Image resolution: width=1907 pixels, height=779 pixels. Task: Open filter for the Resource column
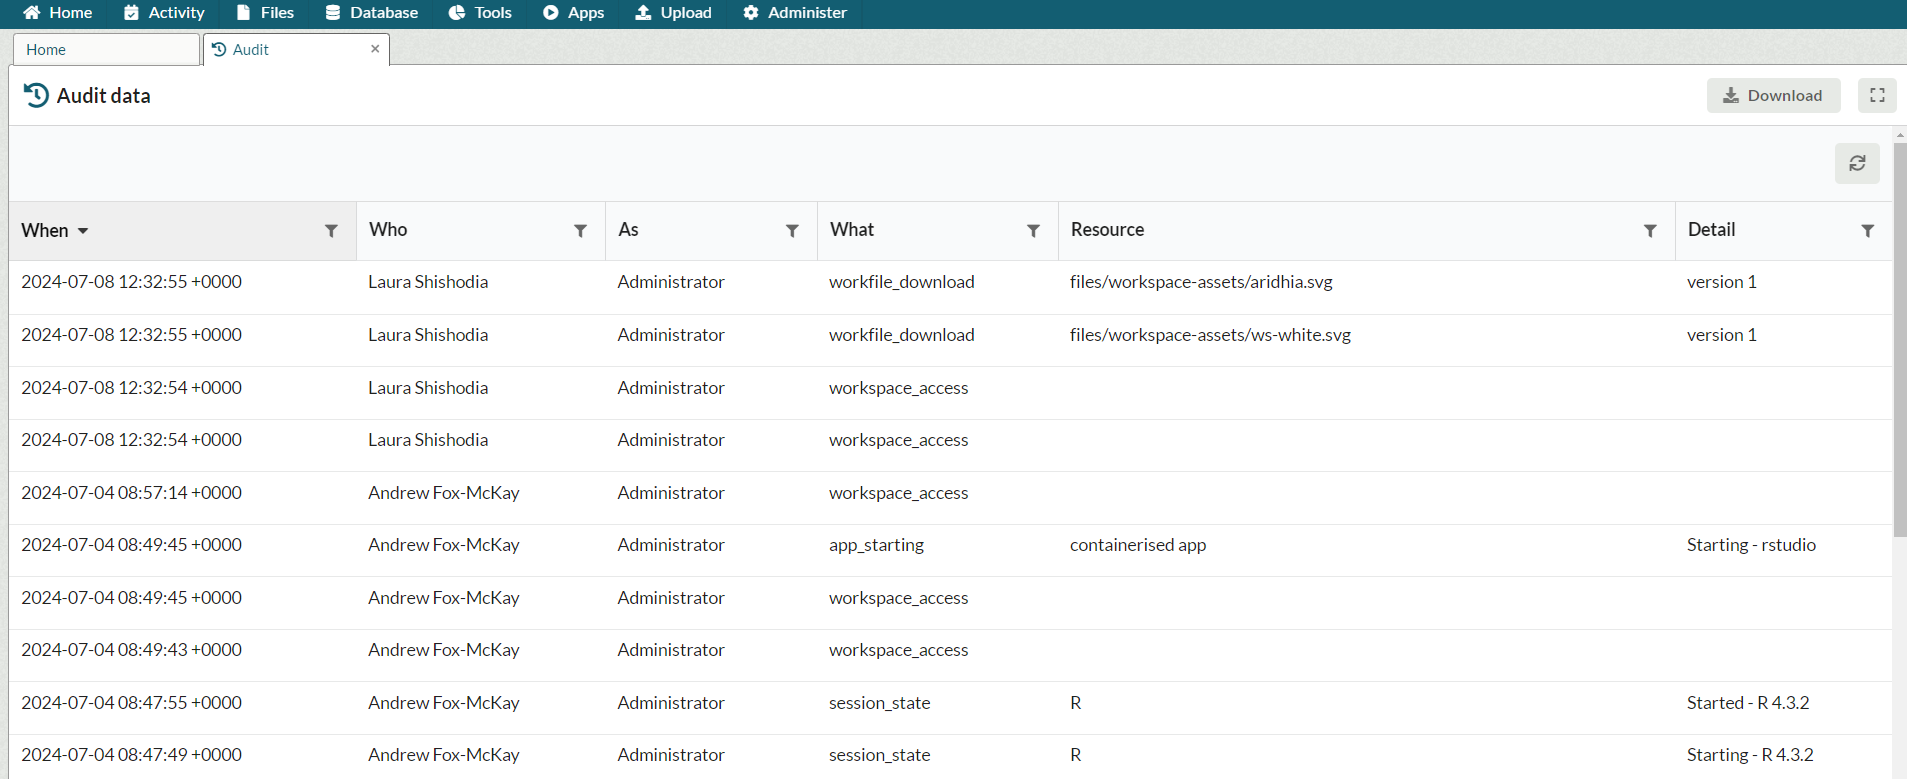click(x=1650, y=231)
